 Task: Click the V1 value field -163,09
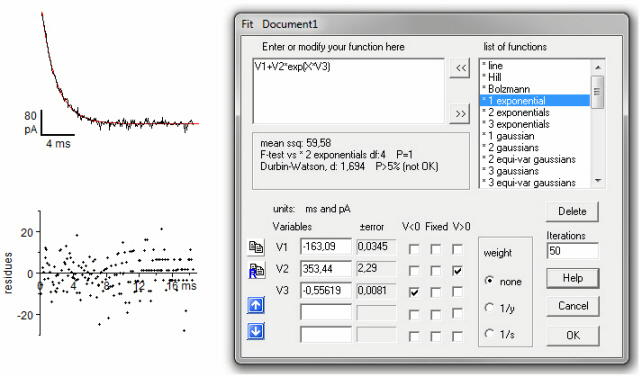coord(326,246)
